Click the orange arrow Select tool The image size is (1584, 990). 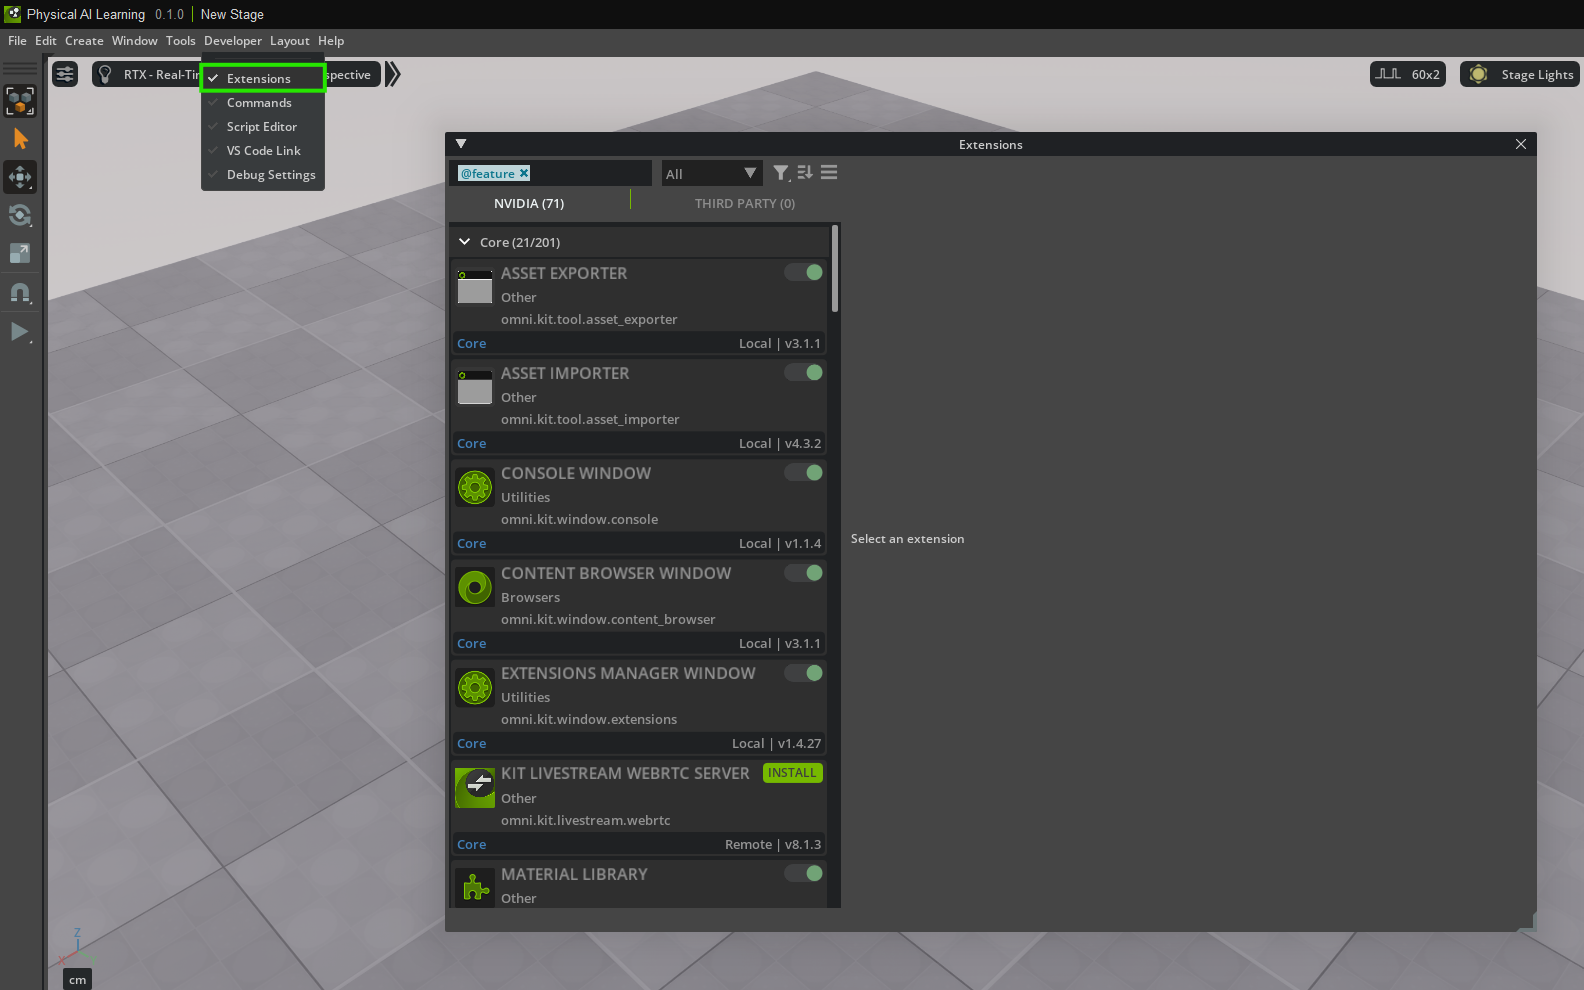[20, 139]
